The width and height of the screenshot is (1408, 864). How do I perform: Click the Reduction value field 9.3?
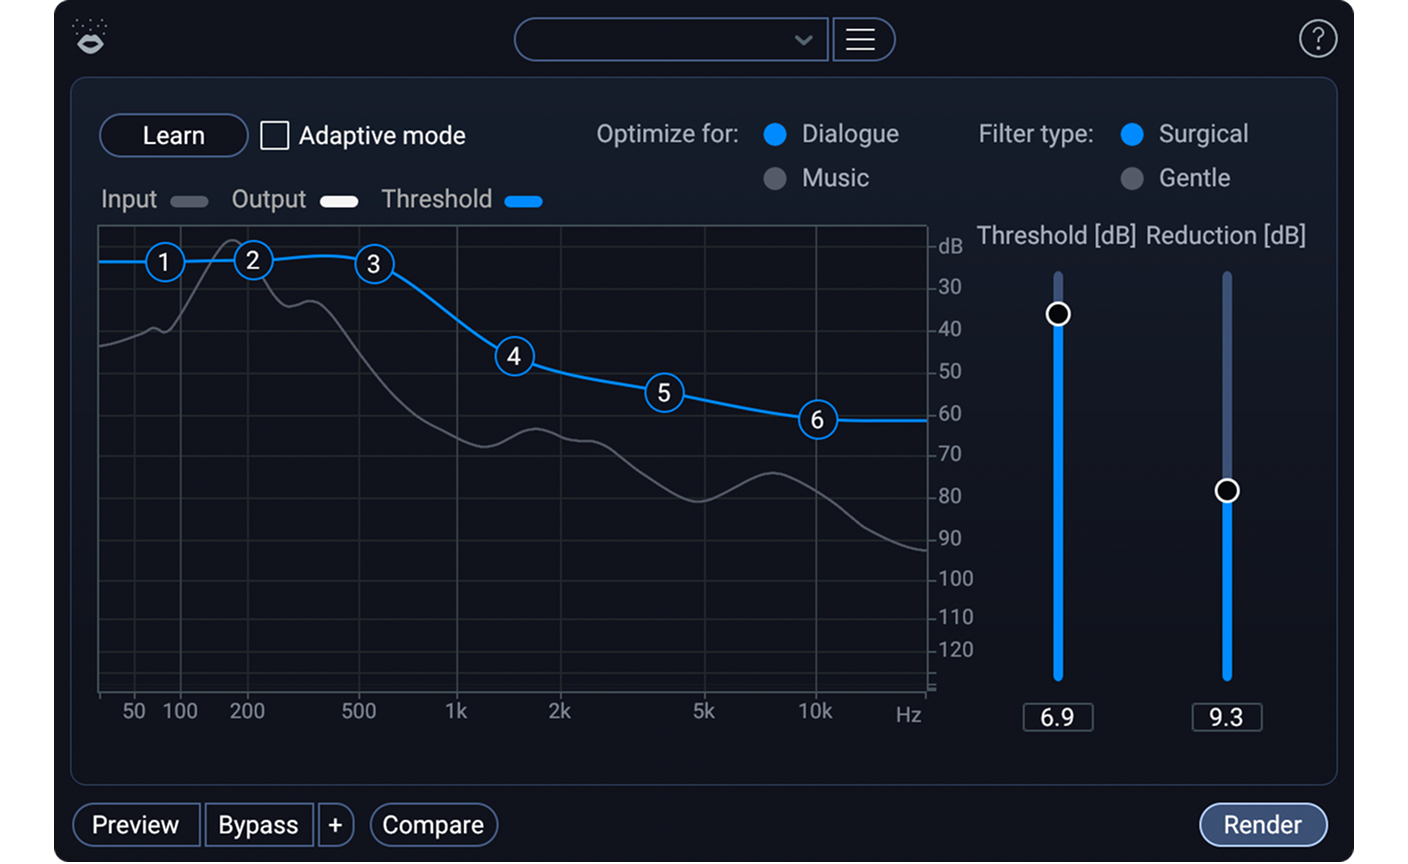(x=1226, y=717)
